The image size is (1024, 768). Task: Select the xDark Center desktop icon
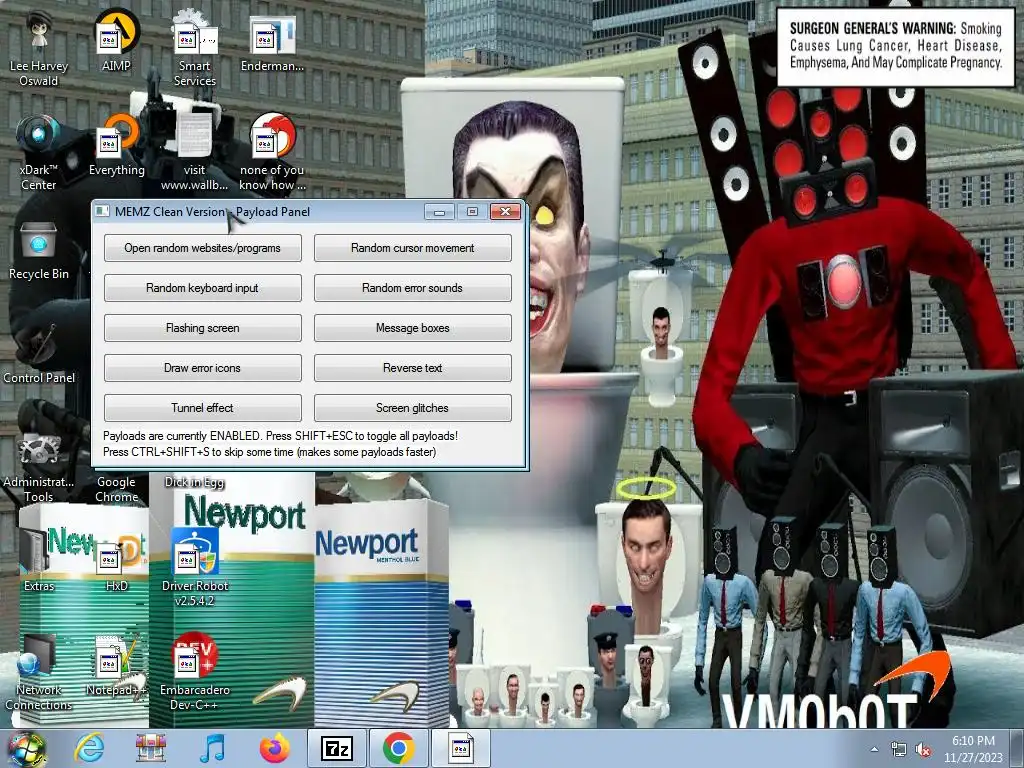tap(39, 152)
